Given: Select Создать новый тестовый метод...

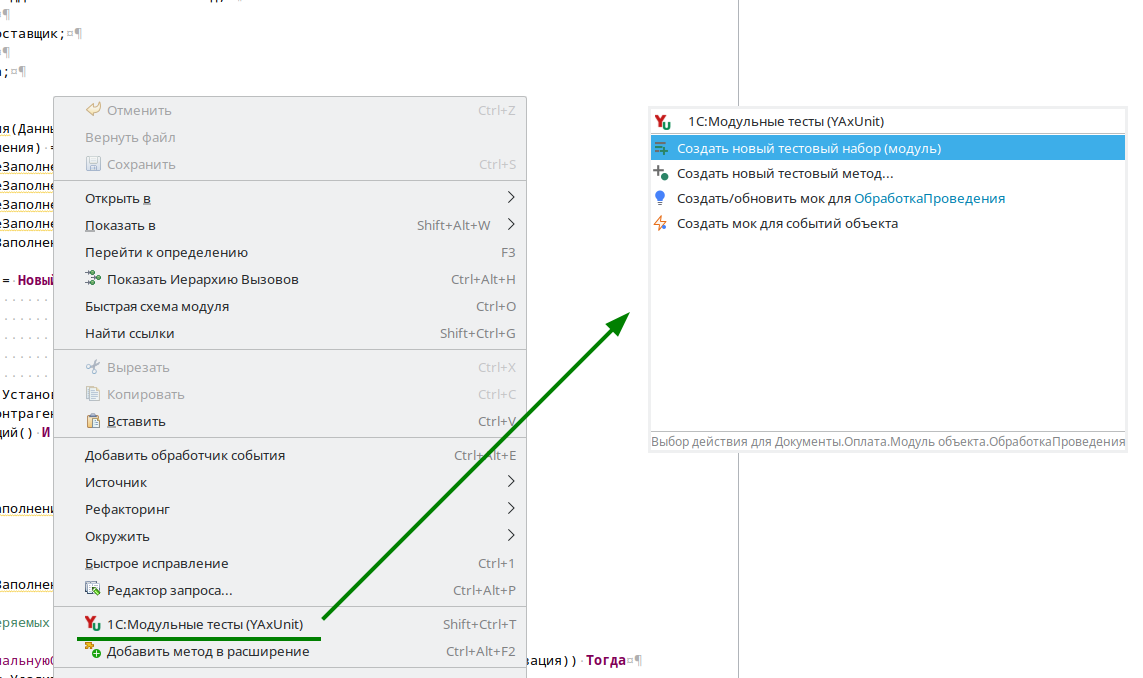Looking at the screenshot, I should 888,174.
